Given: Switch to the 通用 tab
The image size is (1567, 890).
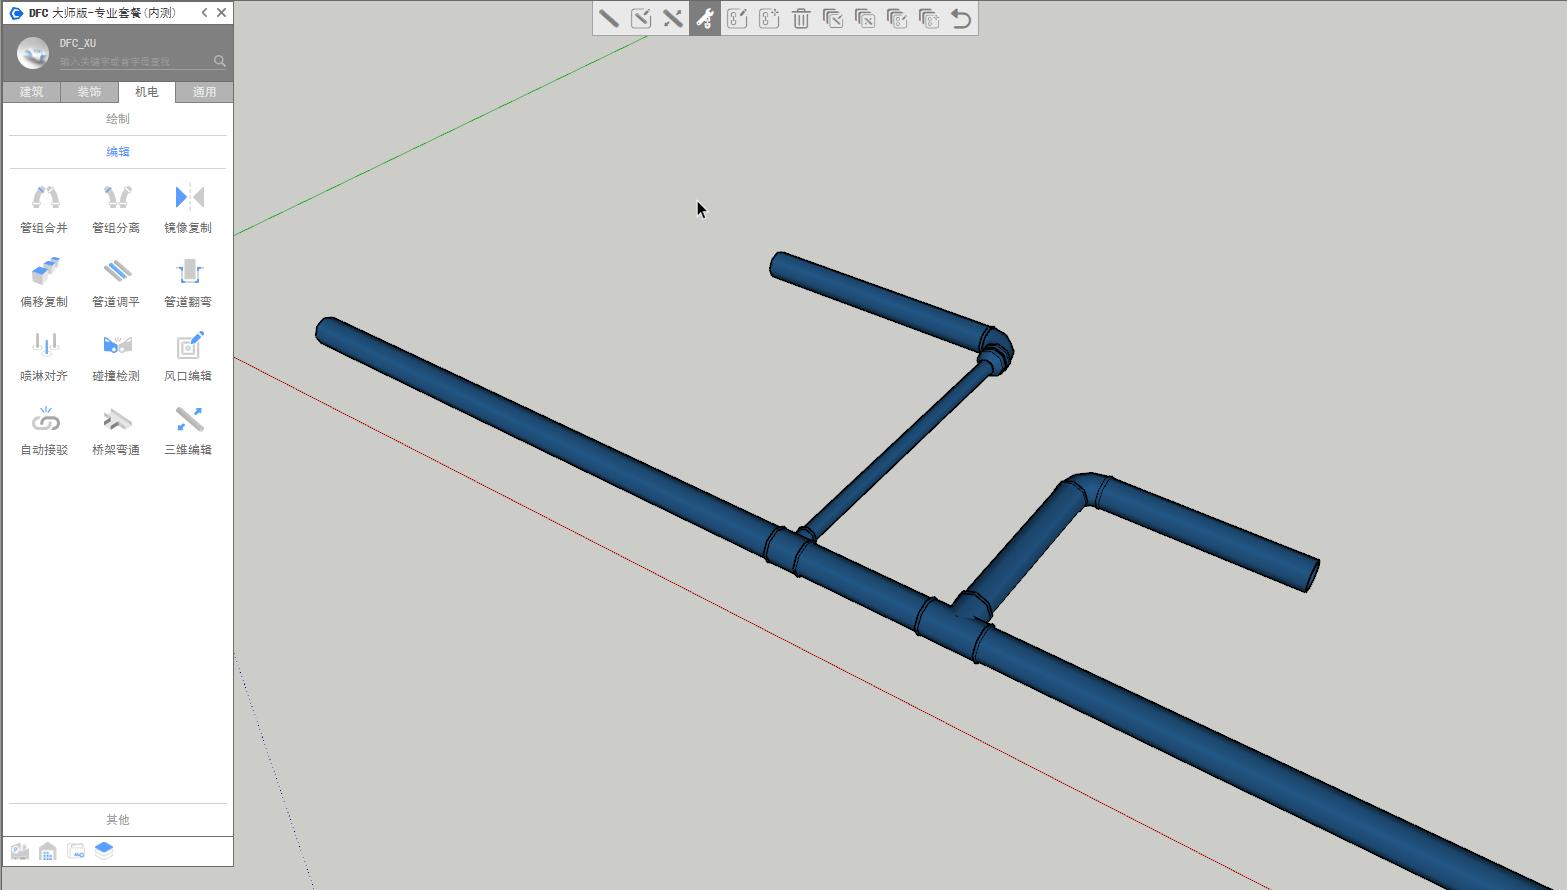Looking at the screenshot, I should click(204, 92).
